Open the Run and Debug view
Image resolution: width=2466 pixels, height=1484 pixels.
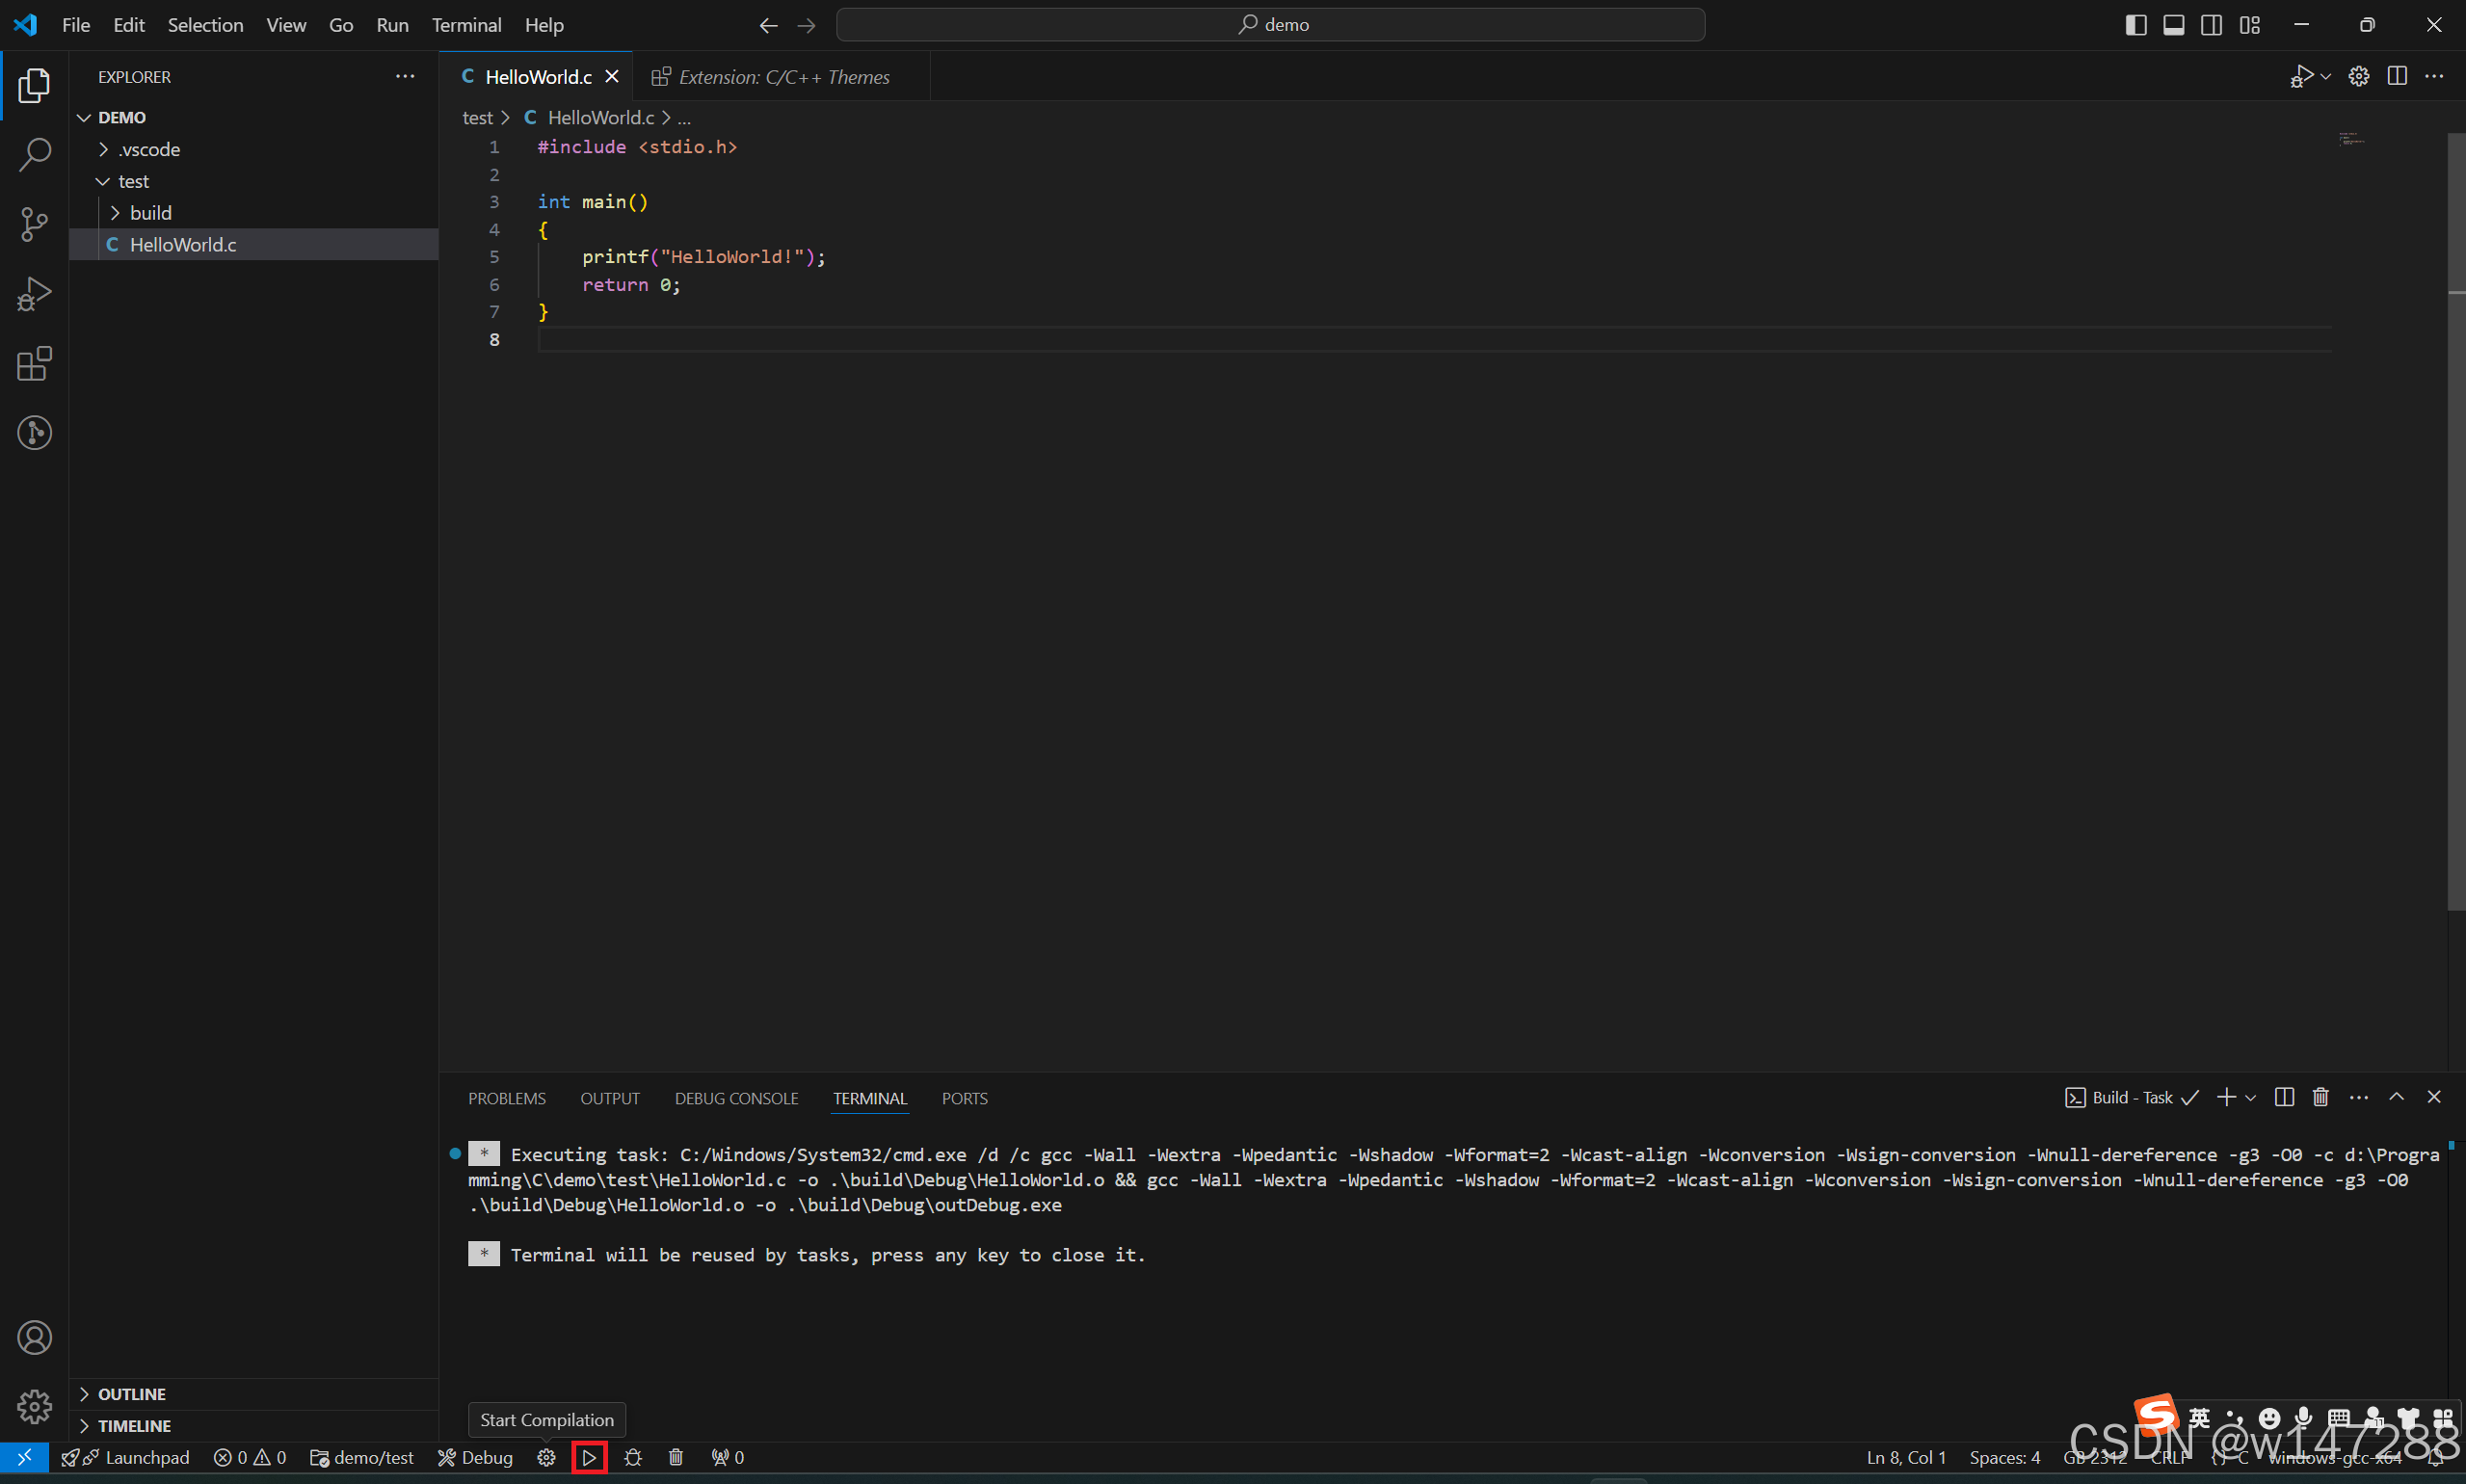click(34, 294)
